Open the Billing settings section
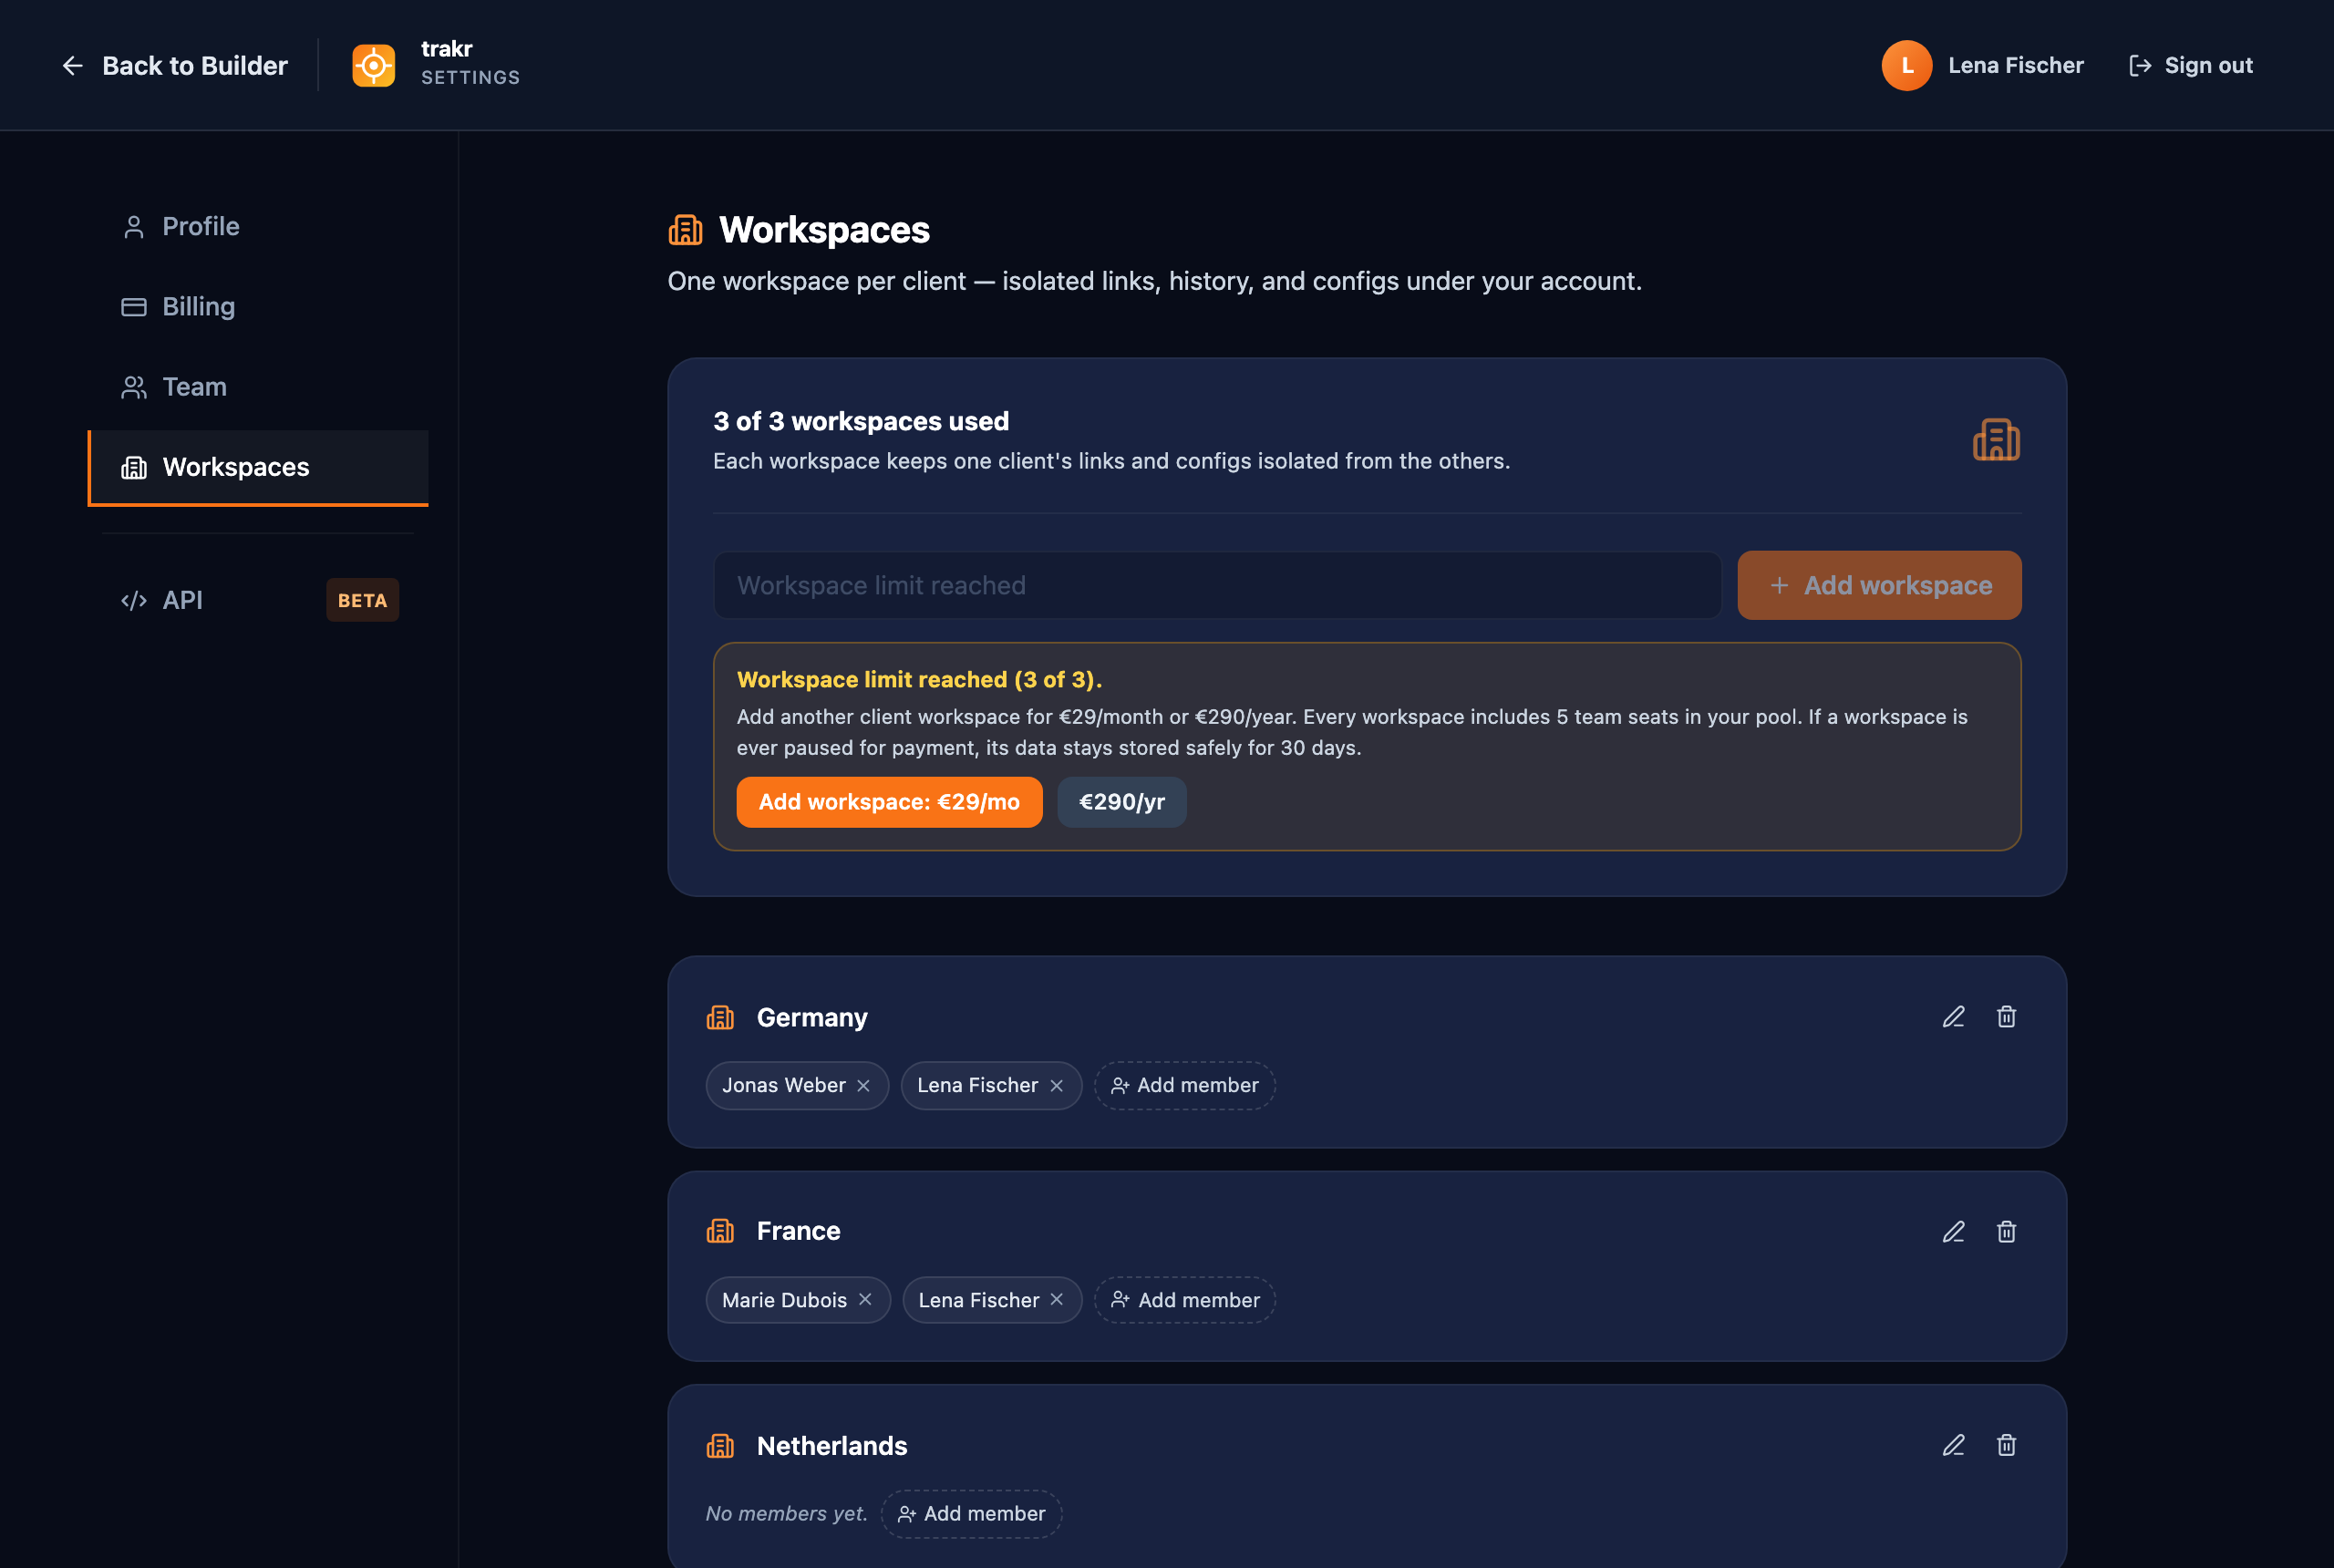Image resolution: width=2334 pixels, height=1568 pixels. pos(258,306)
